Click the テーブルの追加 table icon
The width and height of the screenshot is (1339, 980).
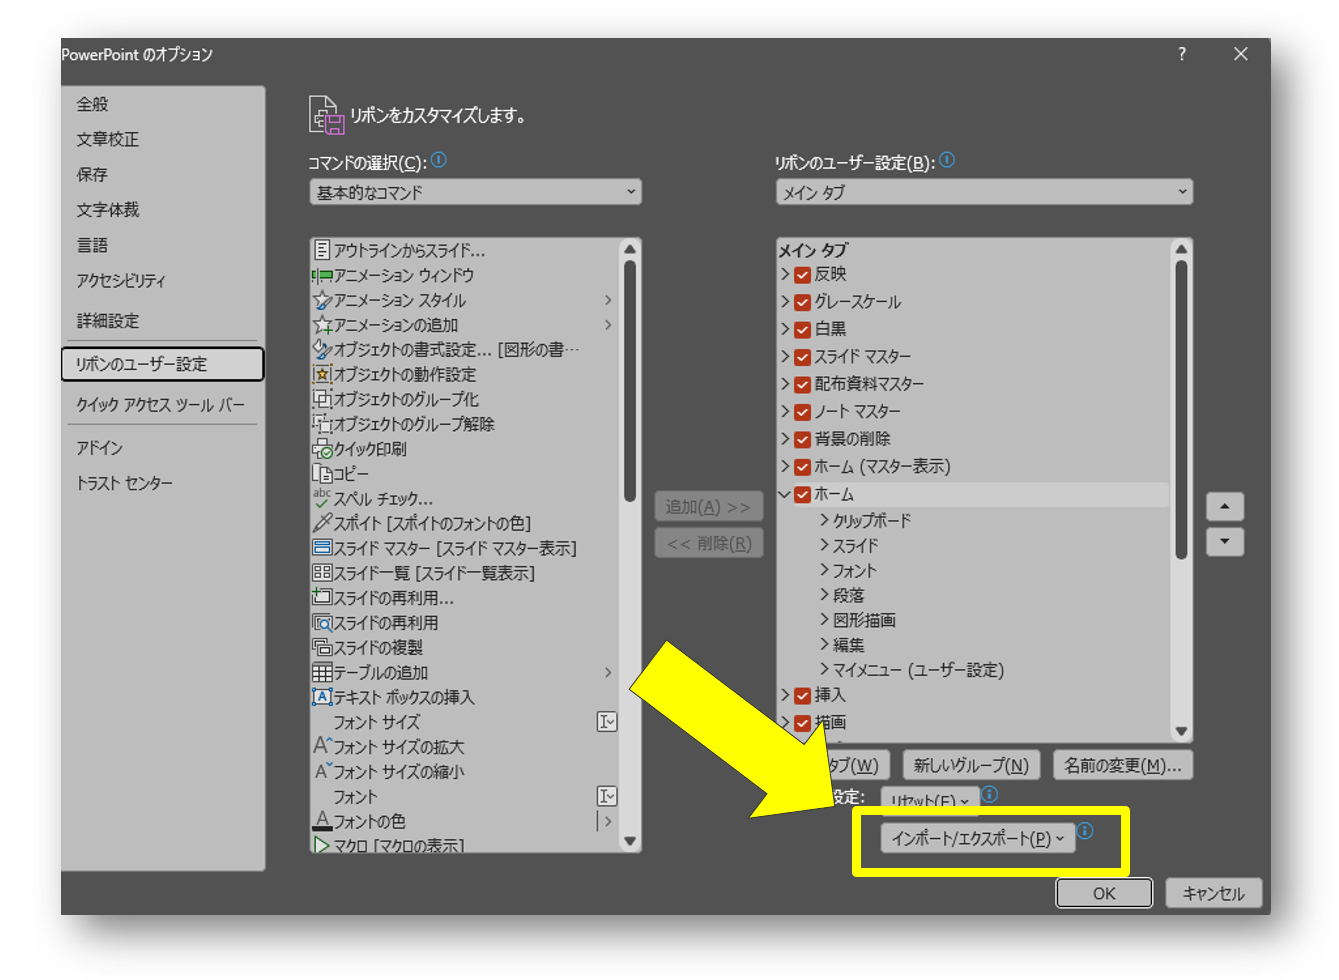322,672
